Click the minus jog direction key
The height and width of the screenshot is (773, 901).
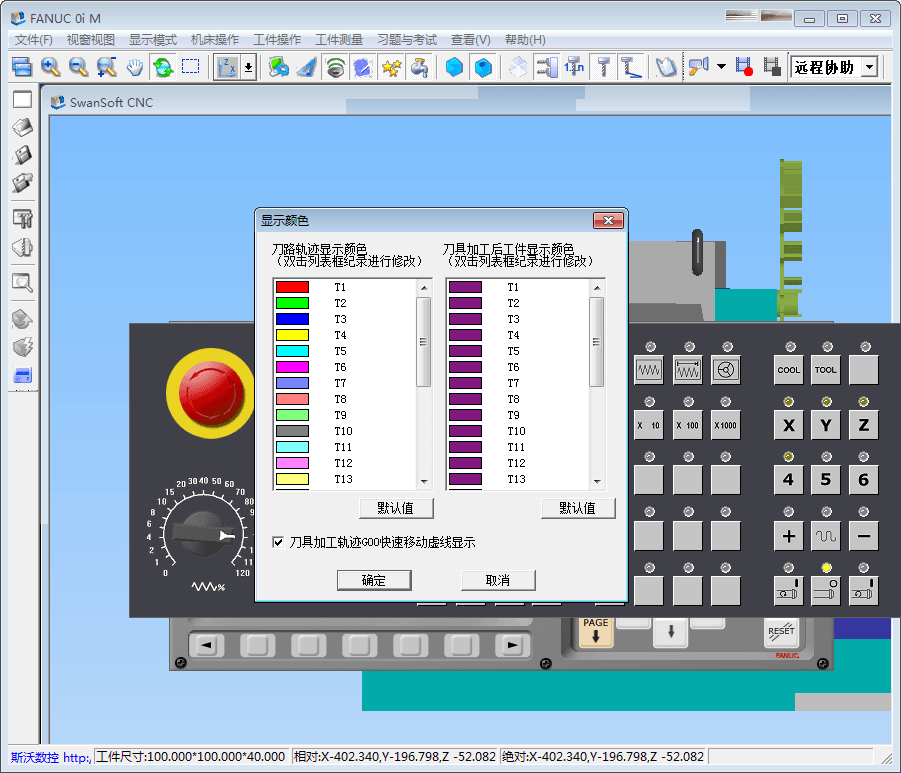pyautogui.click(x=863, y=536)
